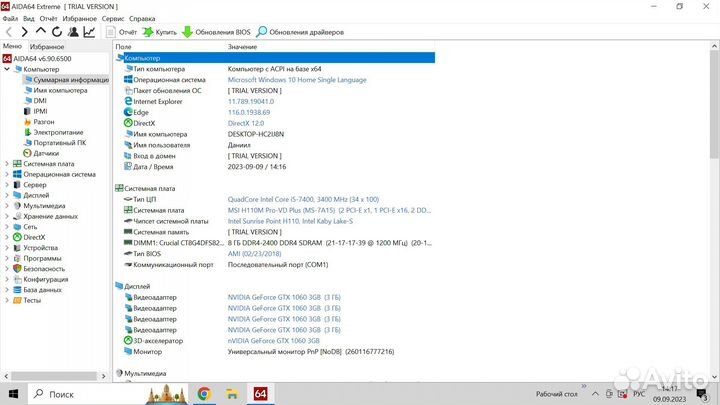Expand the Сеть tree node

click(7, 227)
